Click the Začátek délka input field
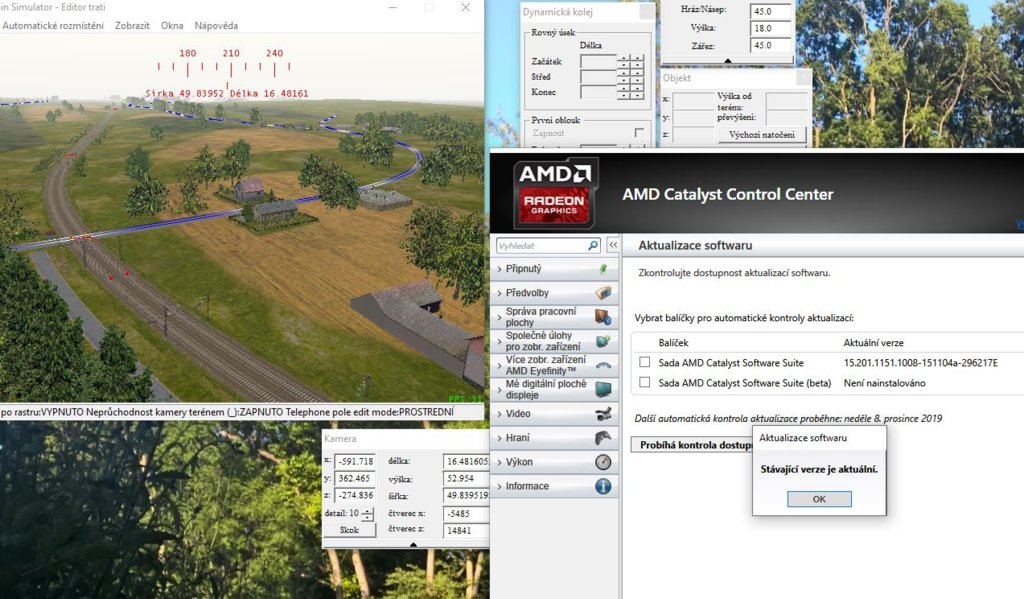Image resolution: width=1024 pixels, height=599 pixels. pos(599,61)
